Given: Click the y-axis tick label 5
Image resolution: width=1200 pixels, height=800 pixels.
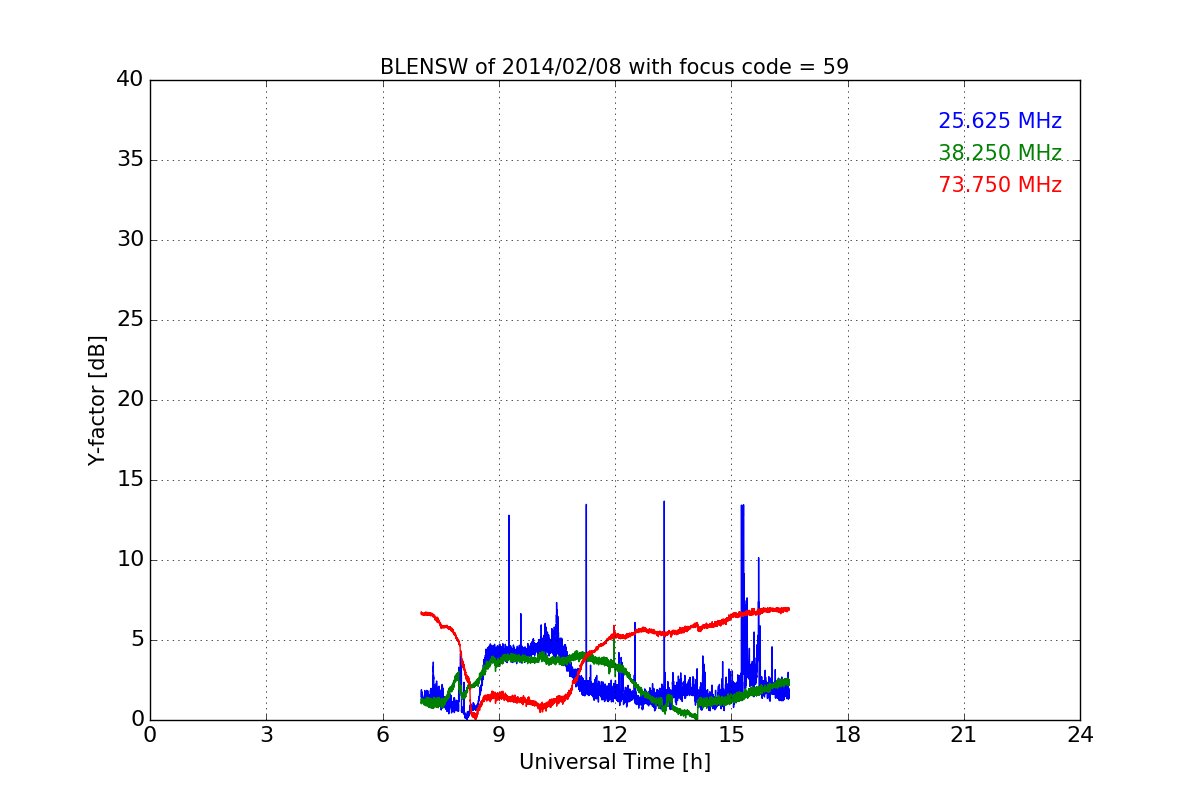Looking at the screenshot, I should pos(136,640).
